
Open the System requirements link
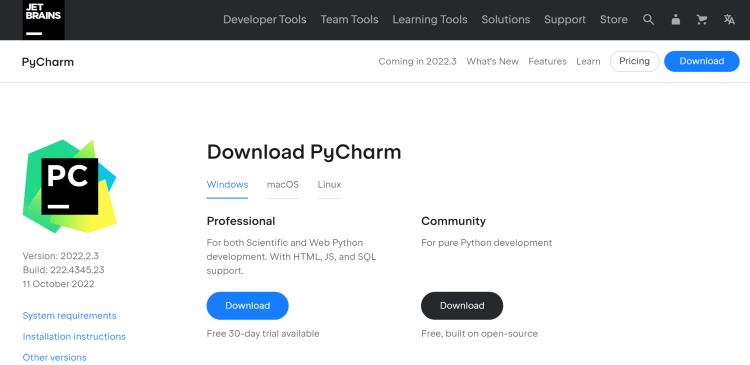tap(69, 316)
